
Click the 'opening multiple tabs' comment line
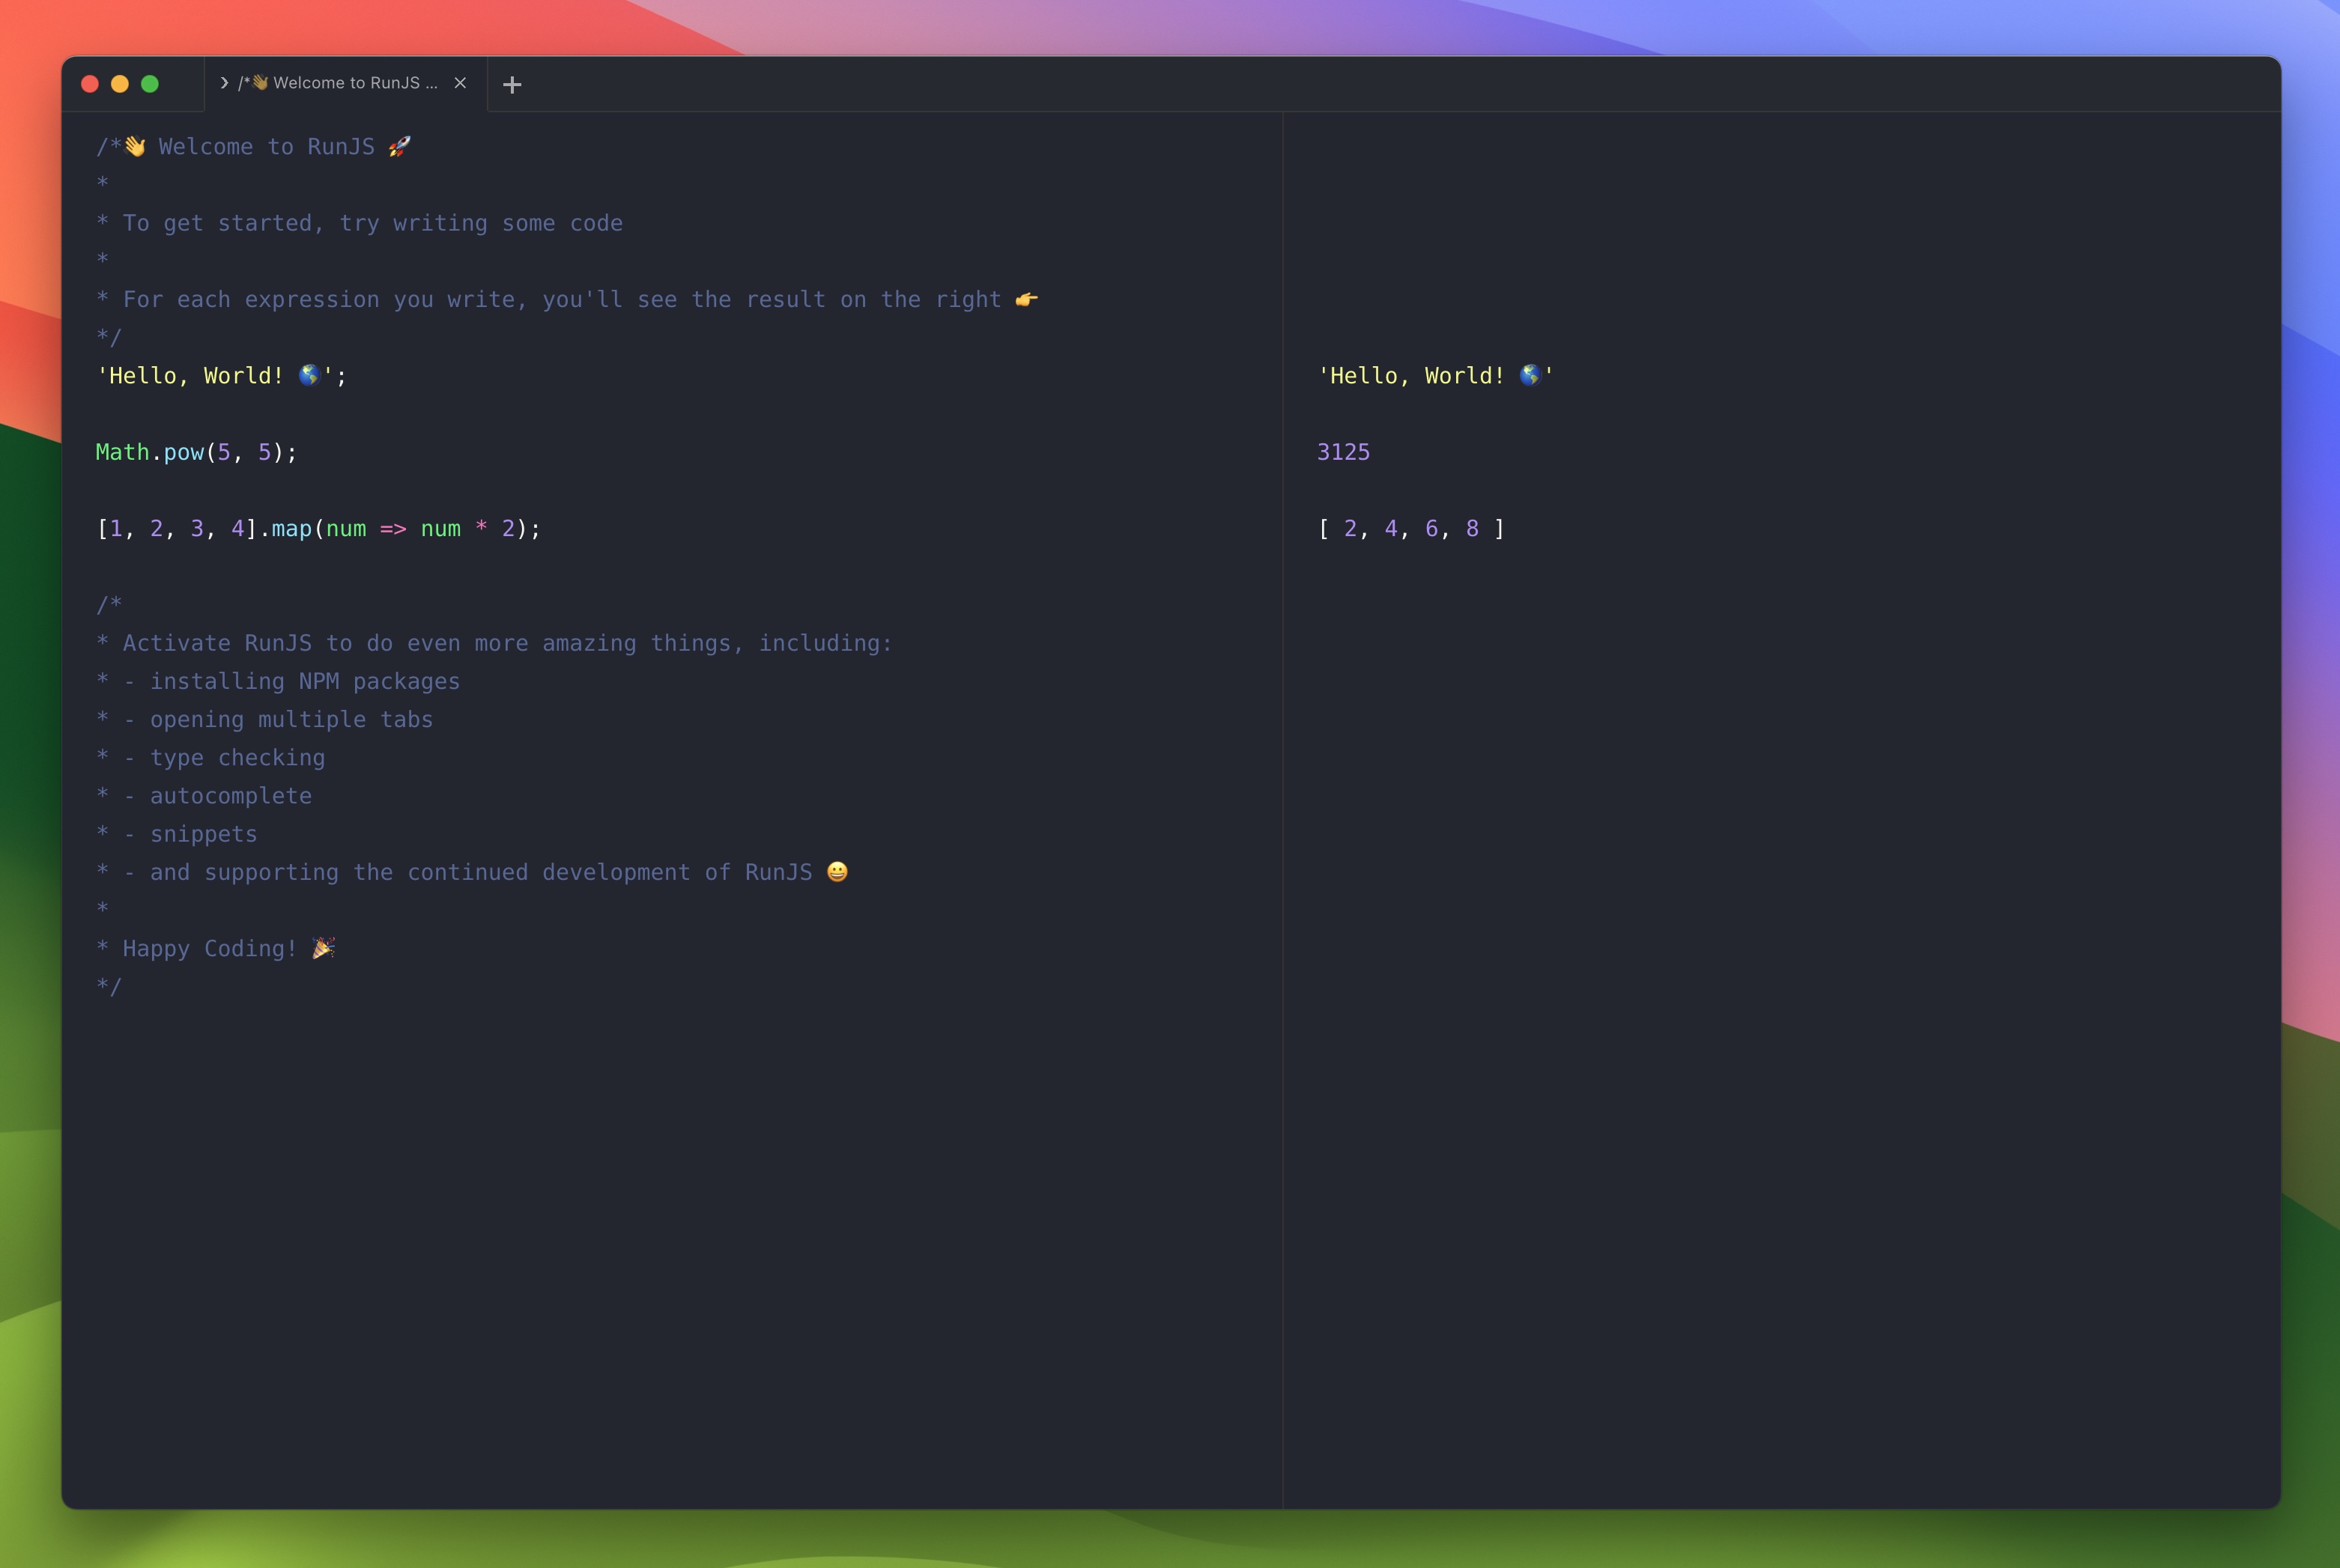click(264, 719)
